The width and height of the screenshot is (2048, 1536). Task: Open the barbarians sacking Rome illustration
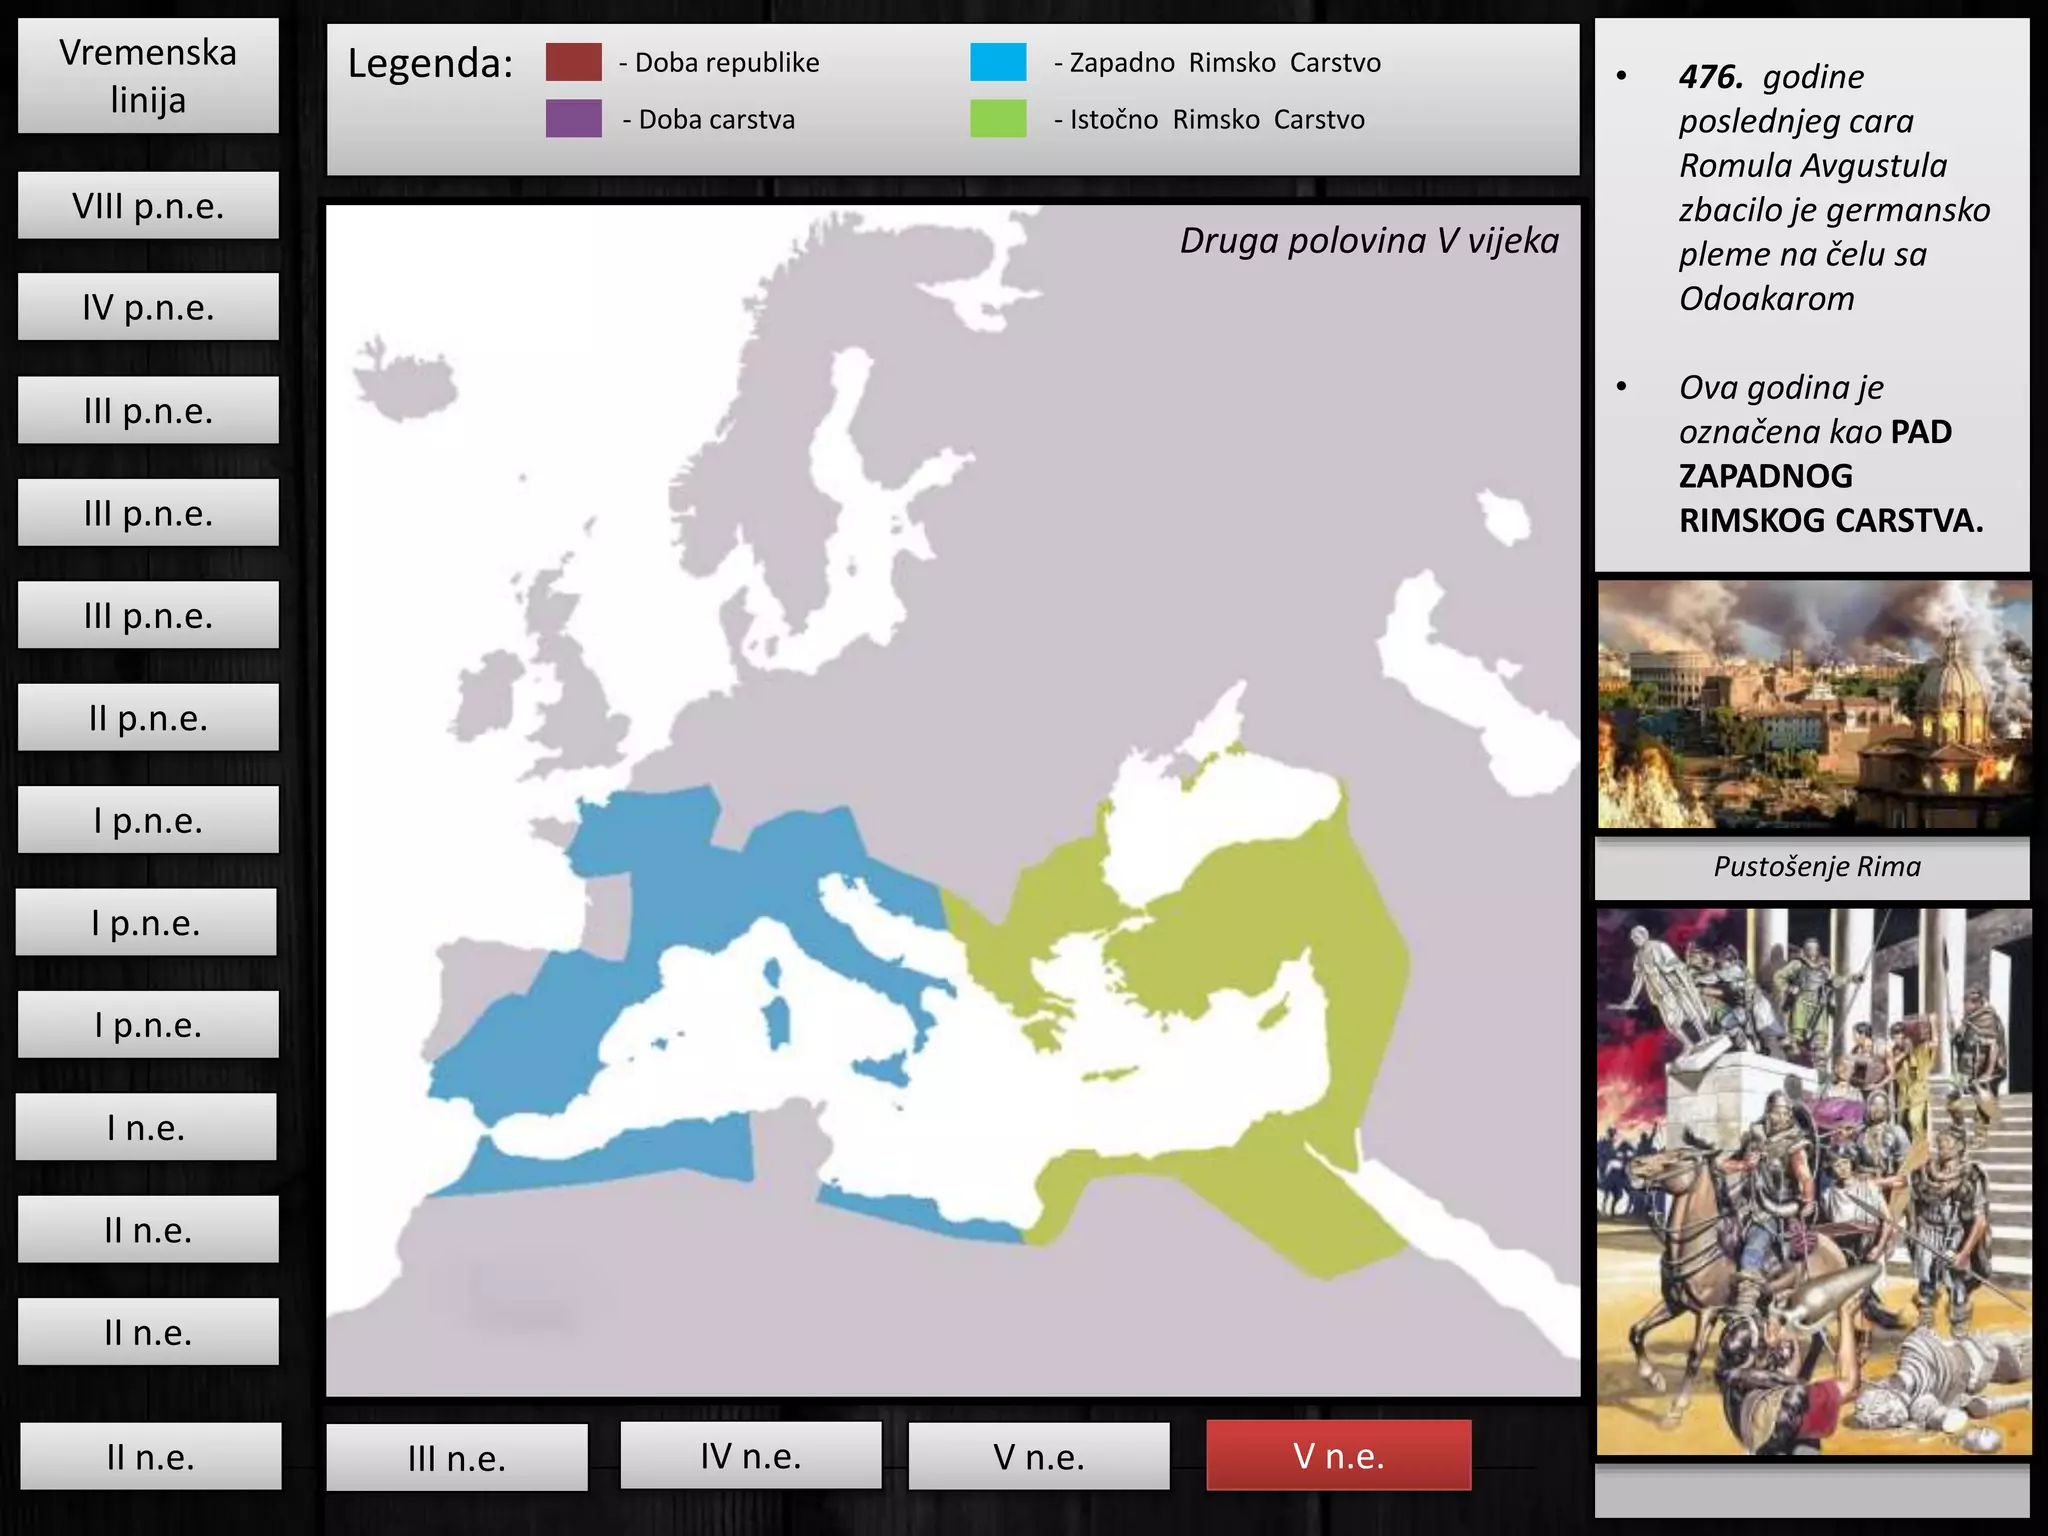[1814, 1182]
